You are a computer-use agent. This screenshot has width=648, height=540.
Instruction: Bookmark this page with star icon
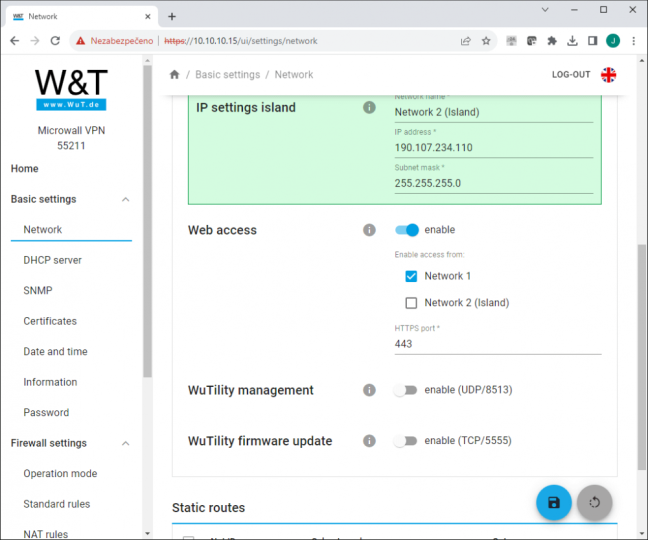tap(486, 40)
